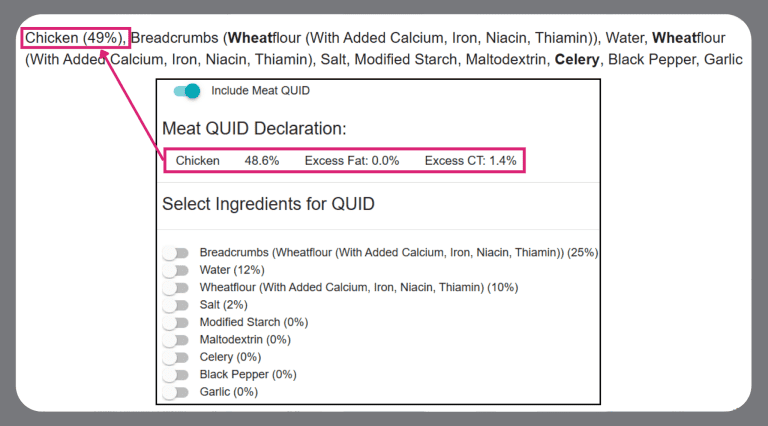768x426 pixels.
Task: Enable the Celery (0%) QUID switch
Action: [x=176, y=357]
